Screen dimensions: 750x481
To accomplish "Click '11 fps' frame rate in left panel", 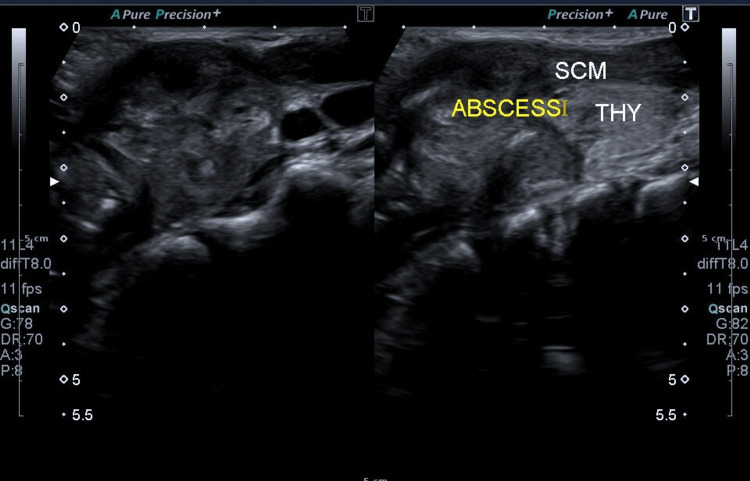I will 21,289.
